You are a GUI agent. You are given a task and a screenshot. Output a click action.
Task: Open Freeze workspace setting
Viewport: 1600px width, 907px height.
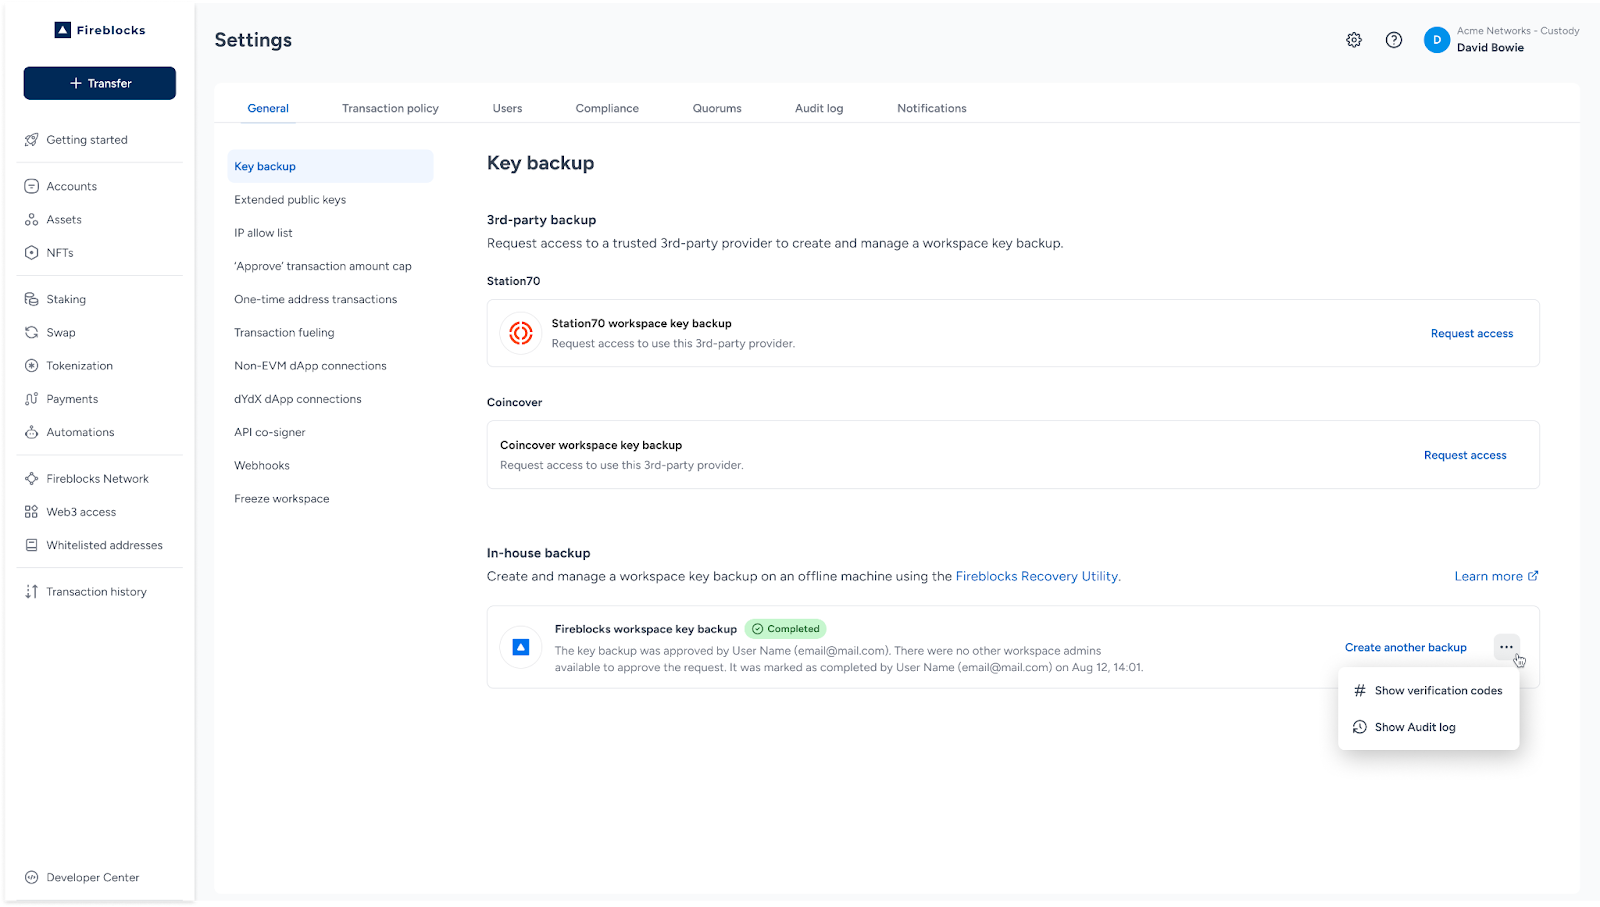pyautogui.click(x=282, y=499)
